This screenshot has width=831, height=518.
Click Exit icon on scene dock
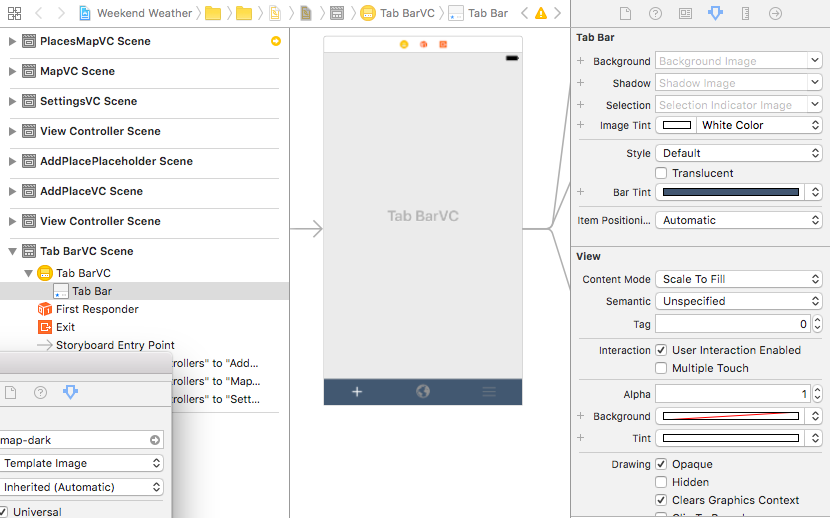click(x=443, y=45)
